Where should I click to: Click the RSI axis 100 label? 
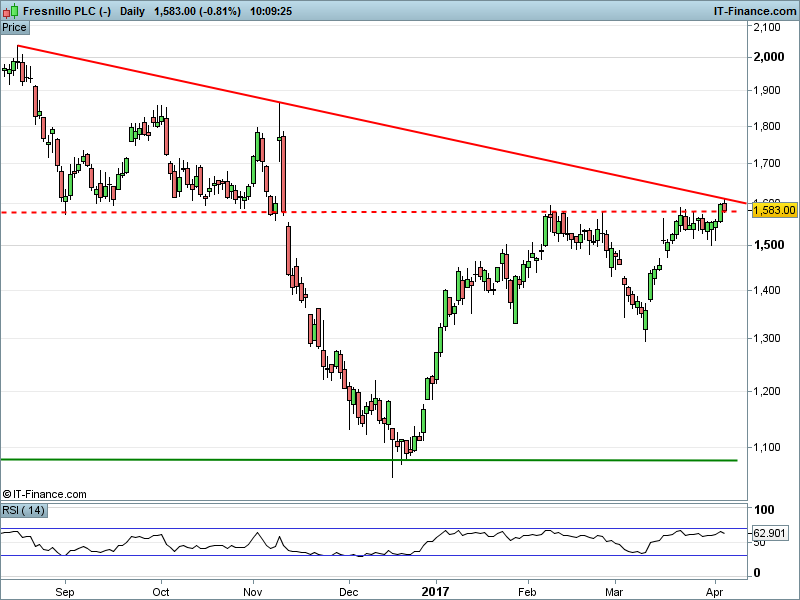[764, 510]
